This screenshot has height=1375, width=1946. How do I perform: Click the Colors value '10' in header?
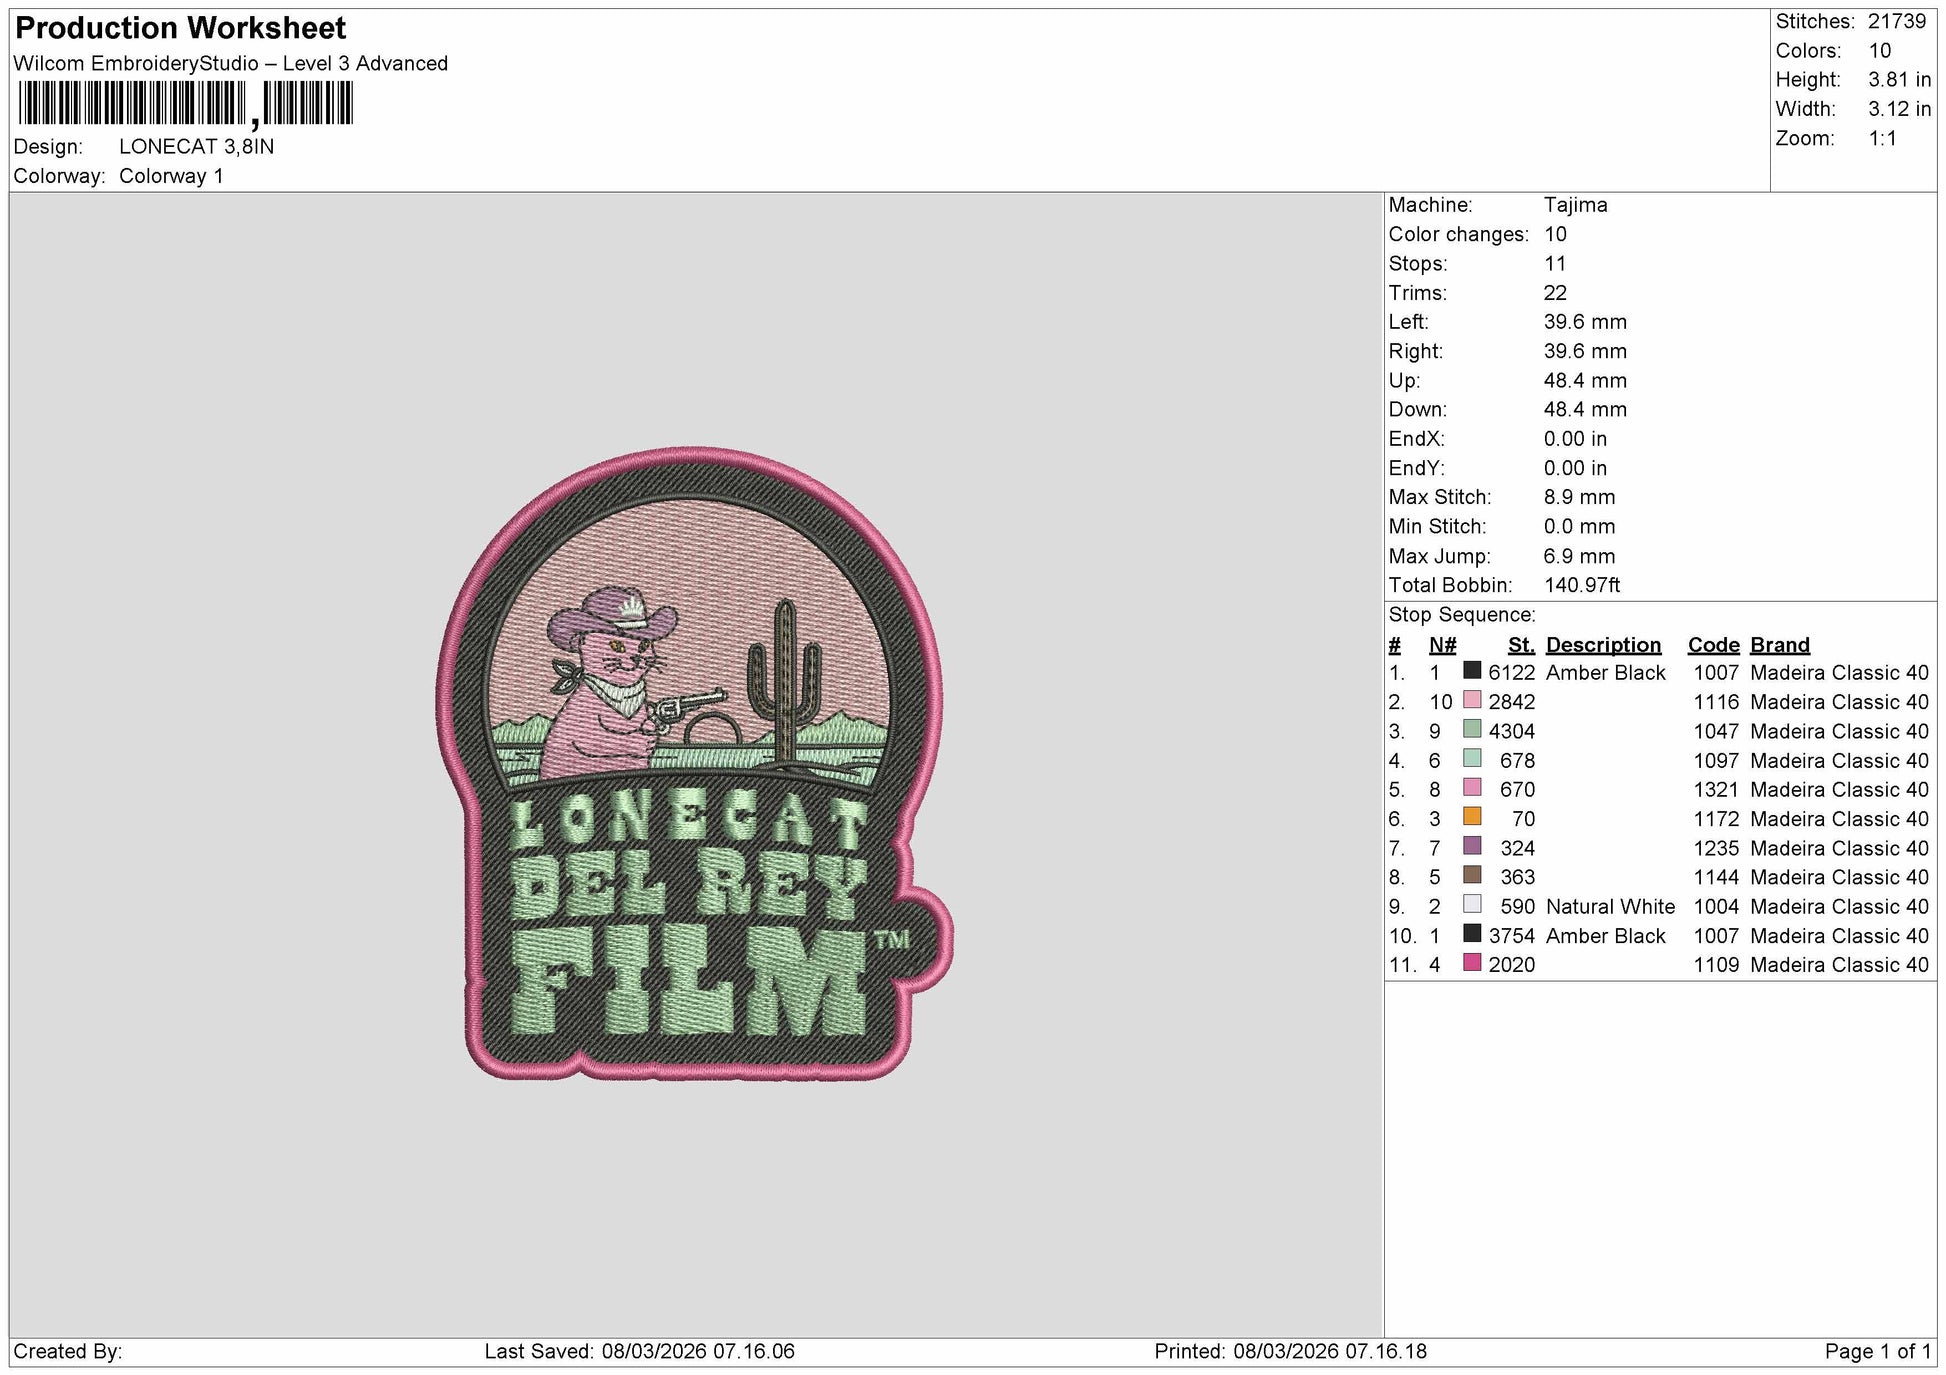point(1880,51)
